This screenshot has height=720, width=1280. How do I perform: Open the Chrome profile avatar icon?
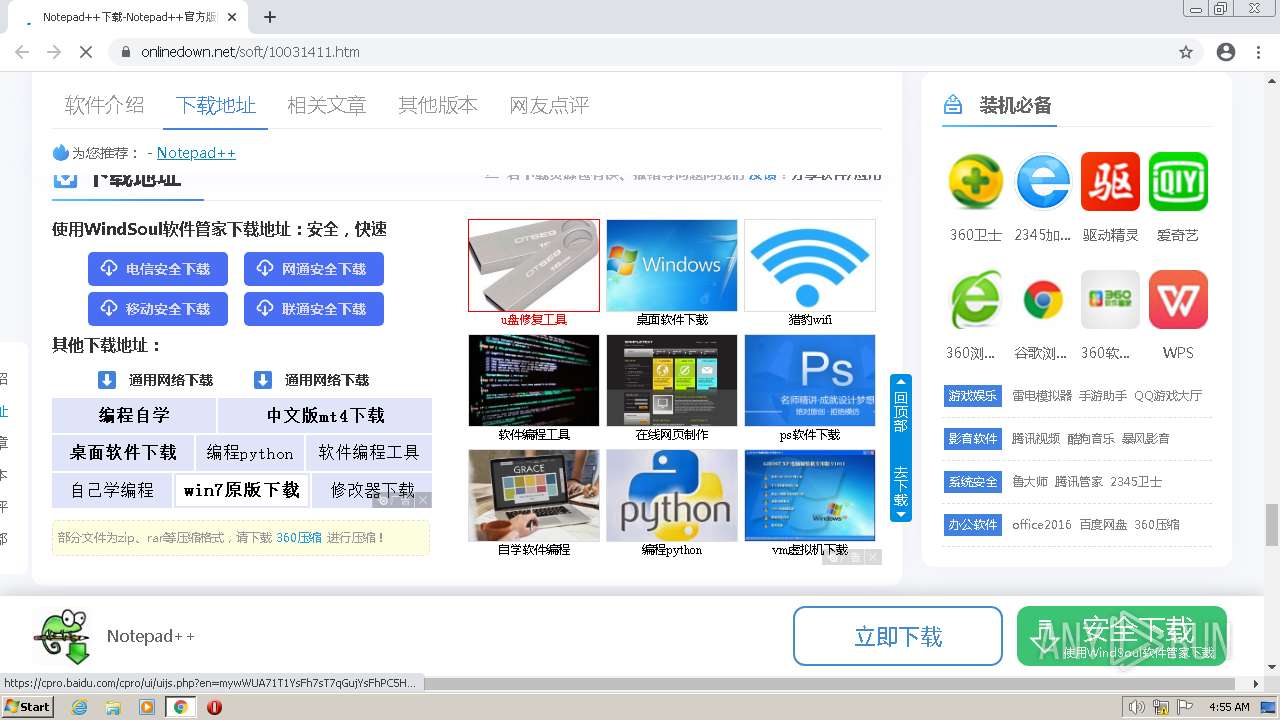(x=1226, y=52)
